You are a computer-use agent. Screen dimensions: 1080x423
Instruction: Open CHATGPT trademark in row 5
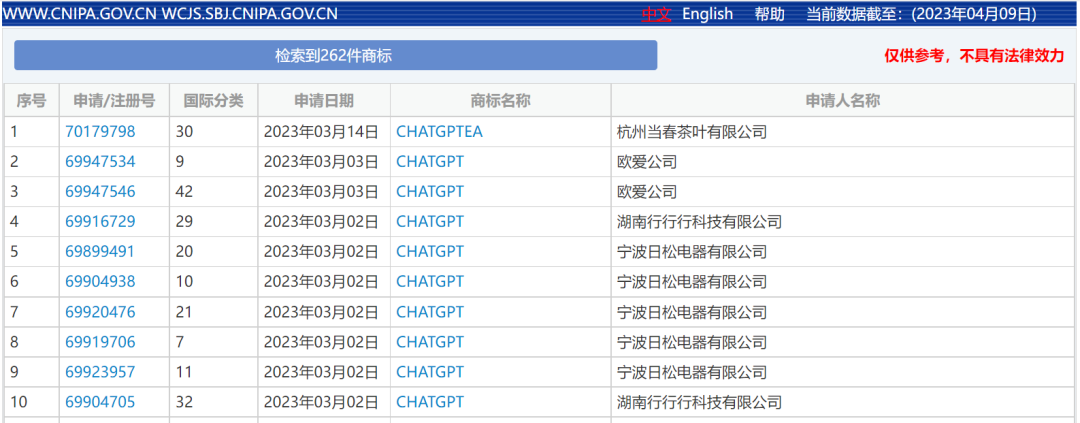tap(430, 251)
